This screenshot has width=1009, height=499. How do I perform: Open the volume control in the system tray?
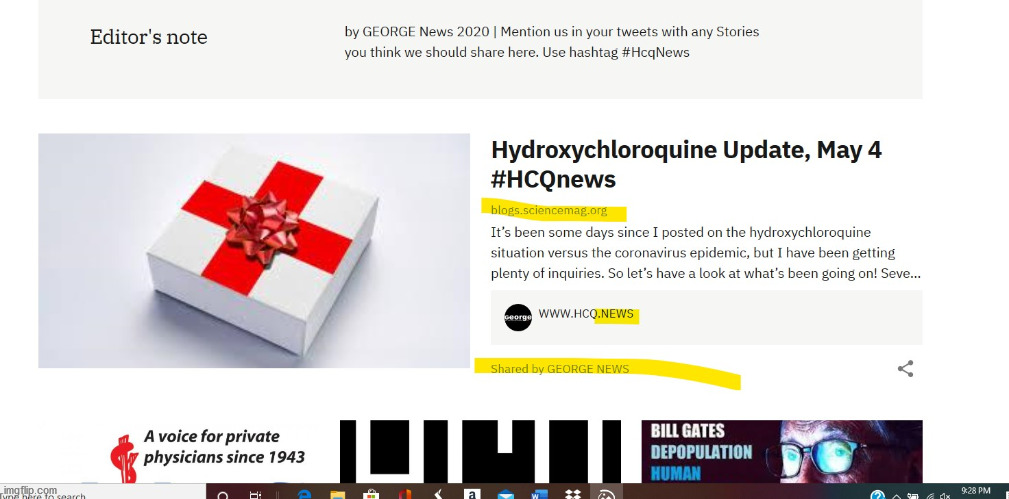[x=945, y=496]
